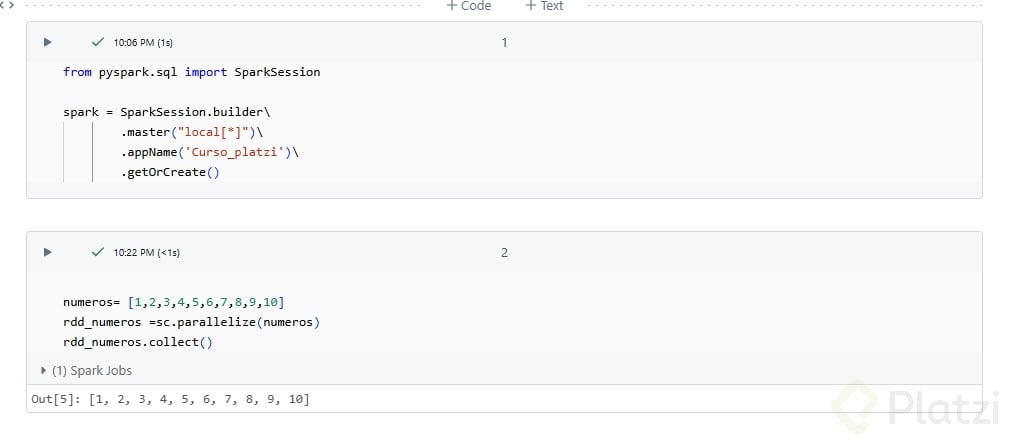Click the .appName('Curso_platzi') code line
The height and width of the screenshot is (440, 1010).
pos(209,152)
